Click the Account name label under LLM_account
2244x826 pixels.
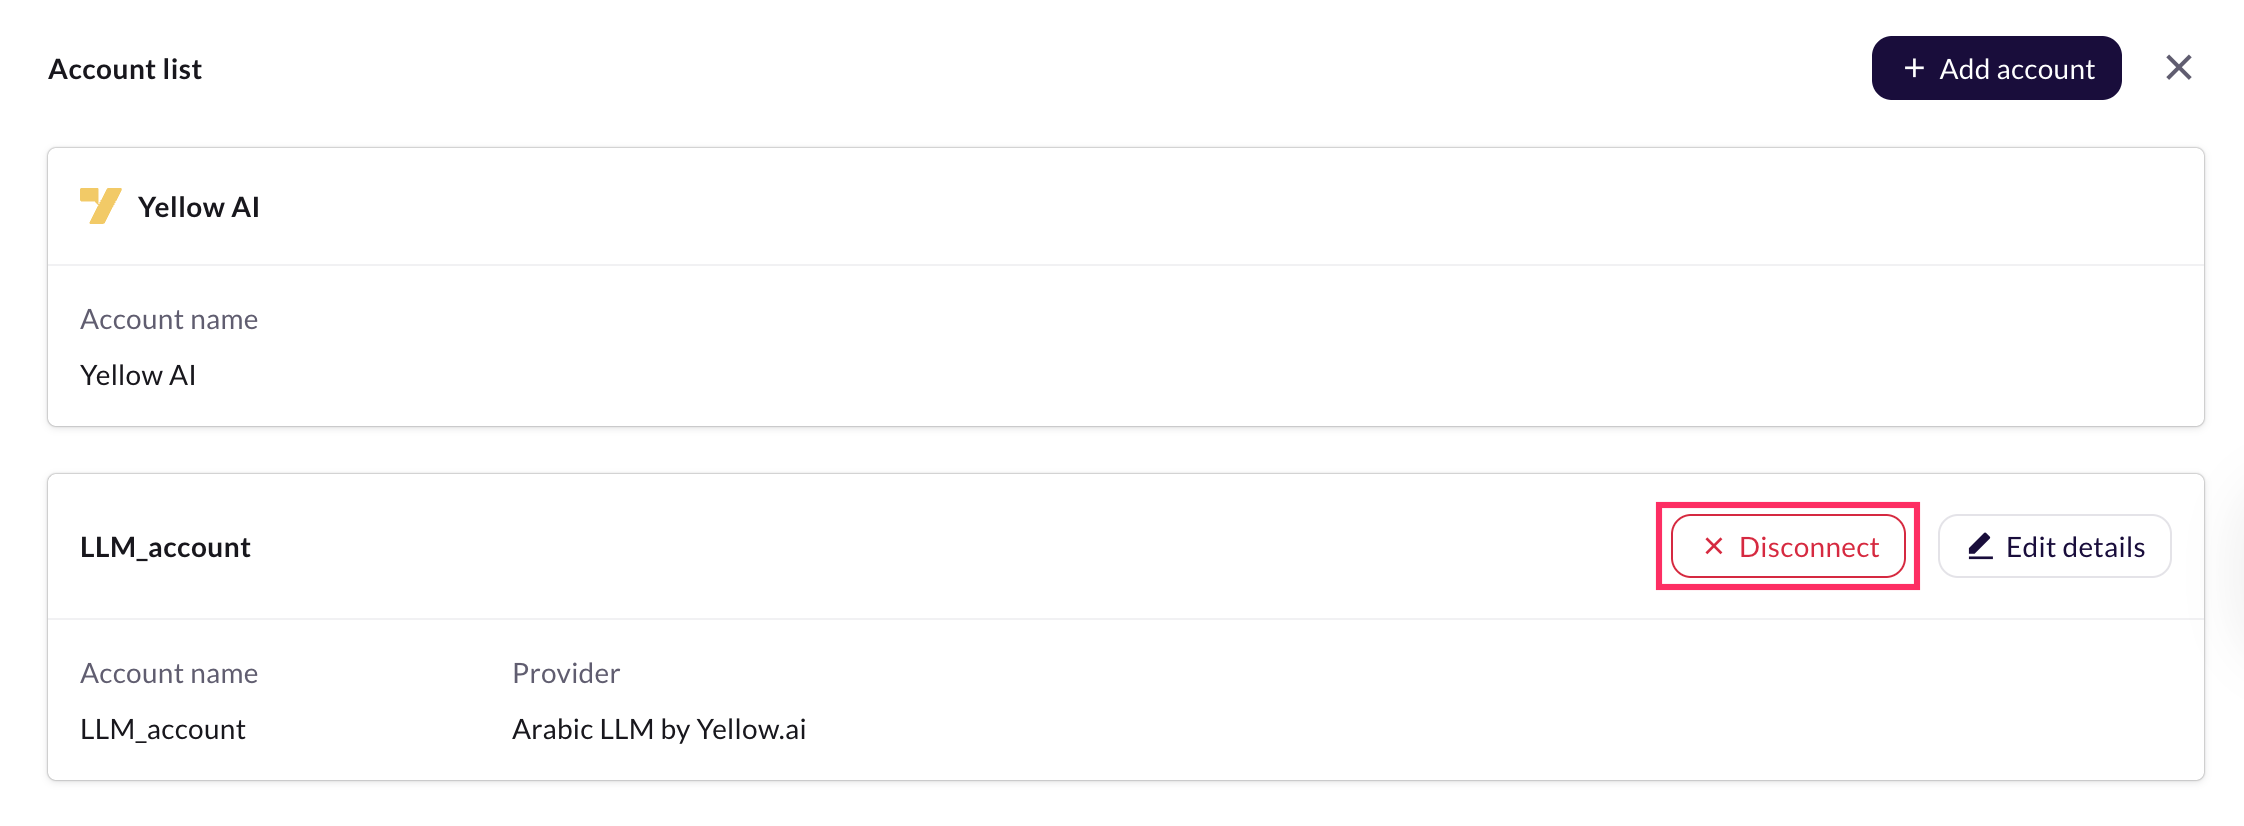click(169, 673)
